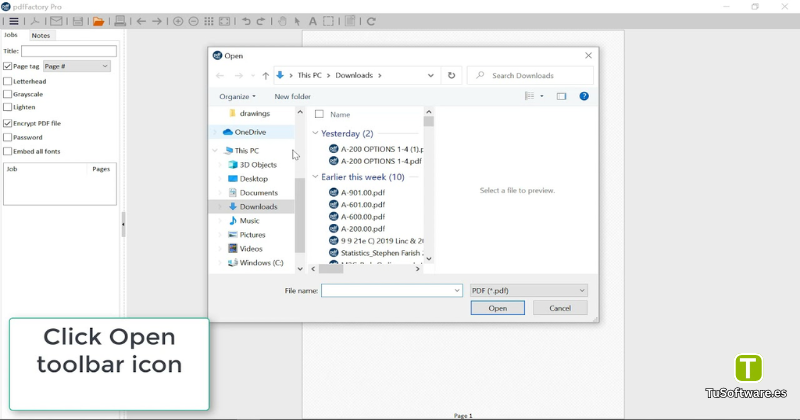Viewport: 800px width, 420px height.
Task: Click the Print toolbar icon
Action: (120, 21)
